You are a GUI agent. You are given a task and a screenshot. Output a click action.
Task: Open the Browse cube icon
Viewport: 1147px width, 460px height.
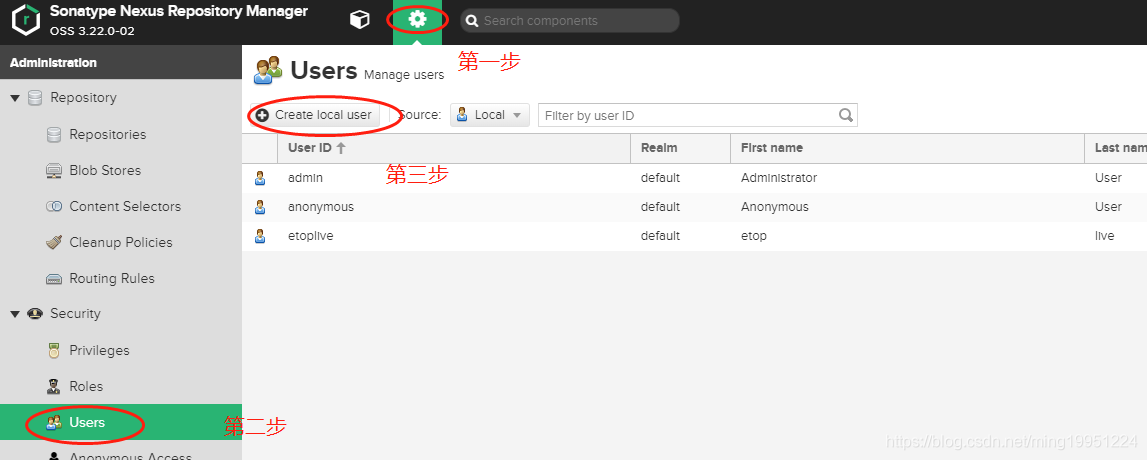pyautogui.click(x=359, y=20)
